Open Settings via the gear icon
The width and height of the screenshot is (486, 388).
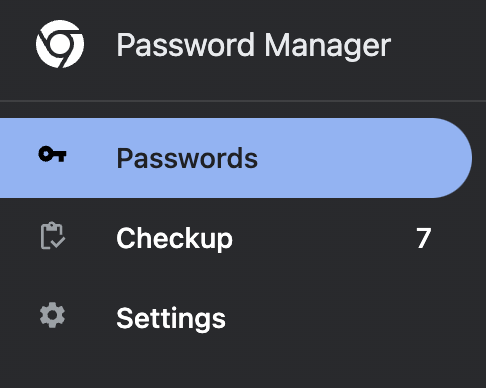[x=52, y=315]
